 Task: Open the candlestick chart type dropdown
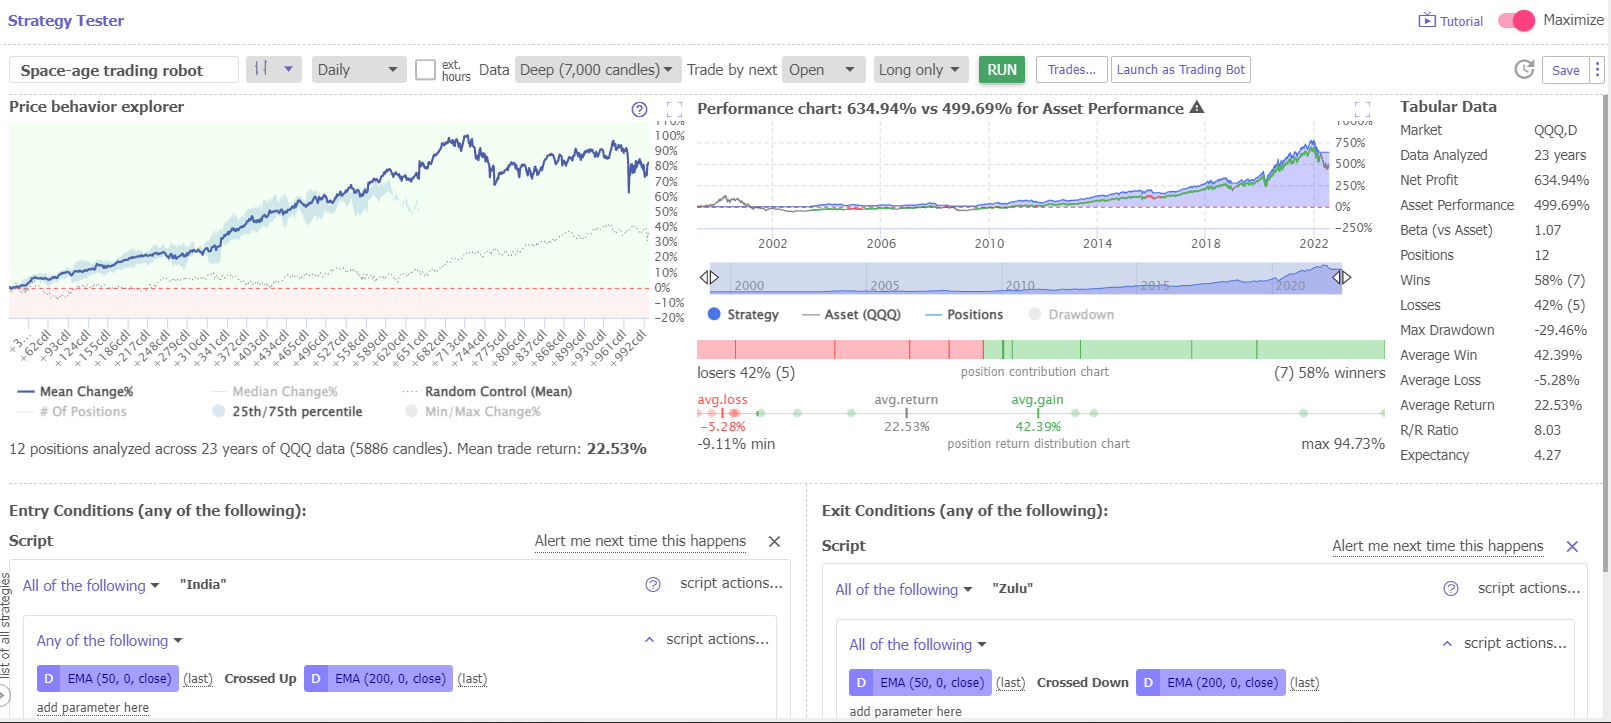pyautogui.click(x=274, y=69)
